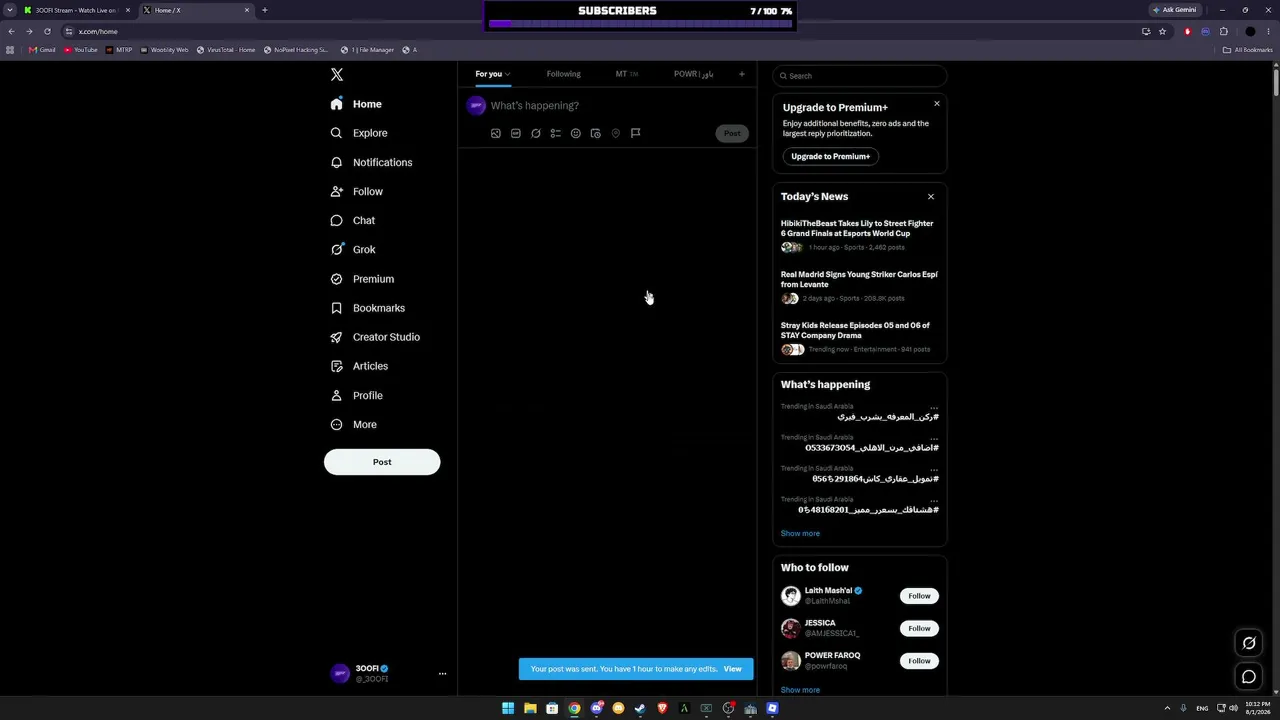Switch to the MT timeline tab

(627, 74)
